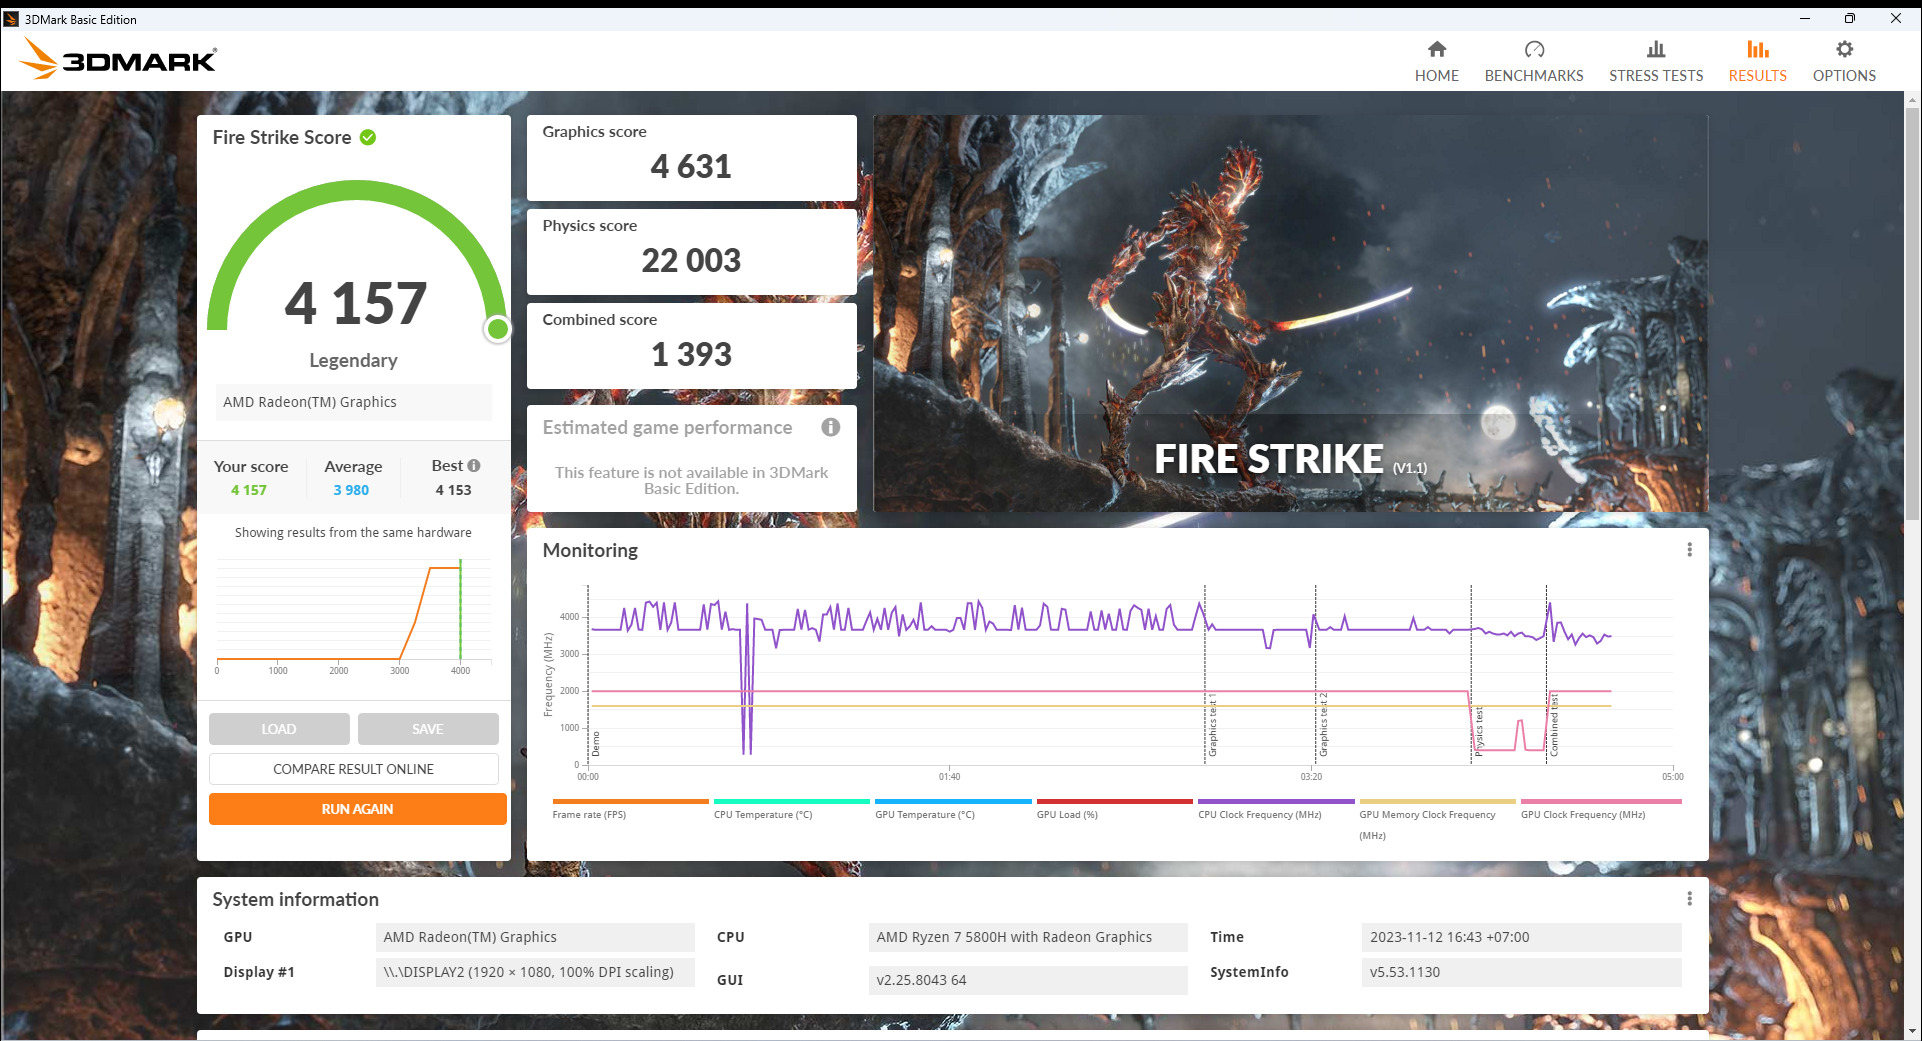Open Estimated game performance info icon
Image resolution: width=1922 pixels, height=1041 pixels.
831,427
